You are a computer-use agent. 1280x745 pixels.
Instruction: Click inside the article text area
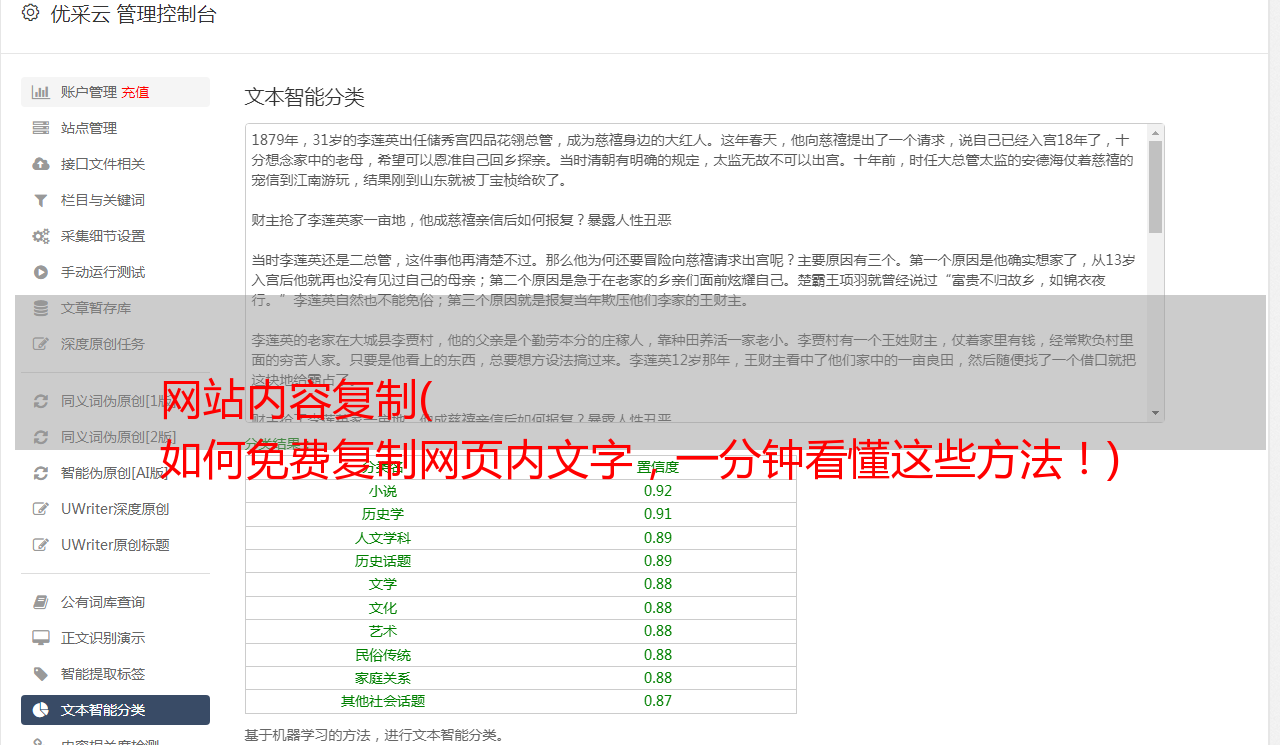[696, 272]
